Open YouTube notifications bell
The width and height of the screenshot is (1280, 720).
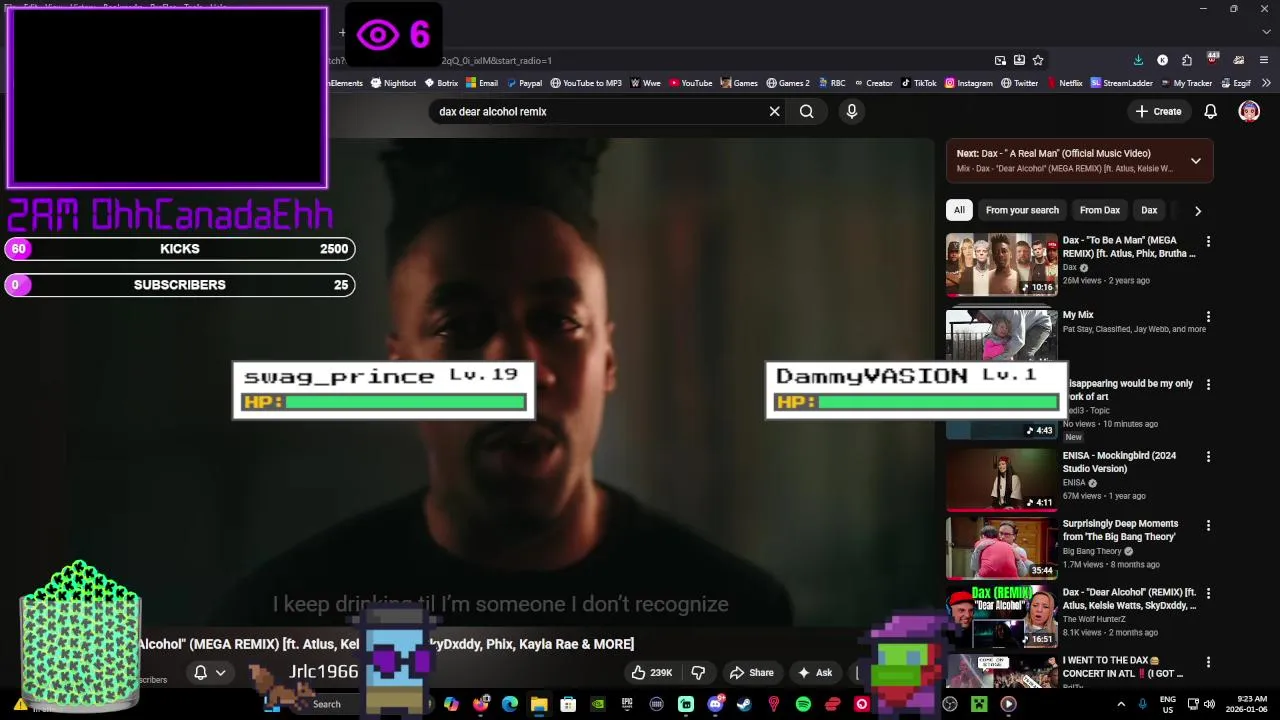click(x=1210, y=112)
